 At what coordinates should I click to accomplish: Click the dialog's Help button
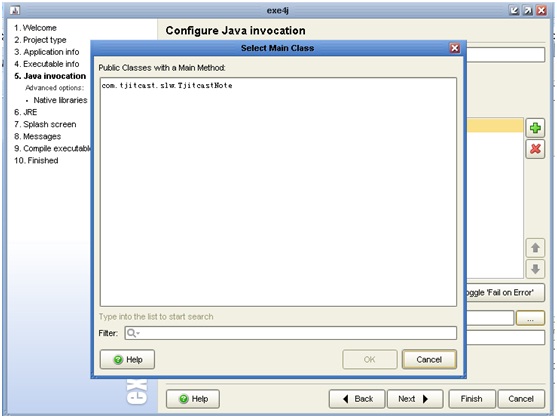[127, 359]
